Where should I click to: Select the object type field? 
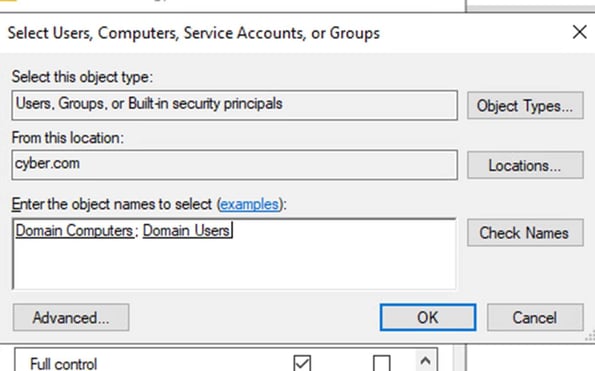pos(235,105)
